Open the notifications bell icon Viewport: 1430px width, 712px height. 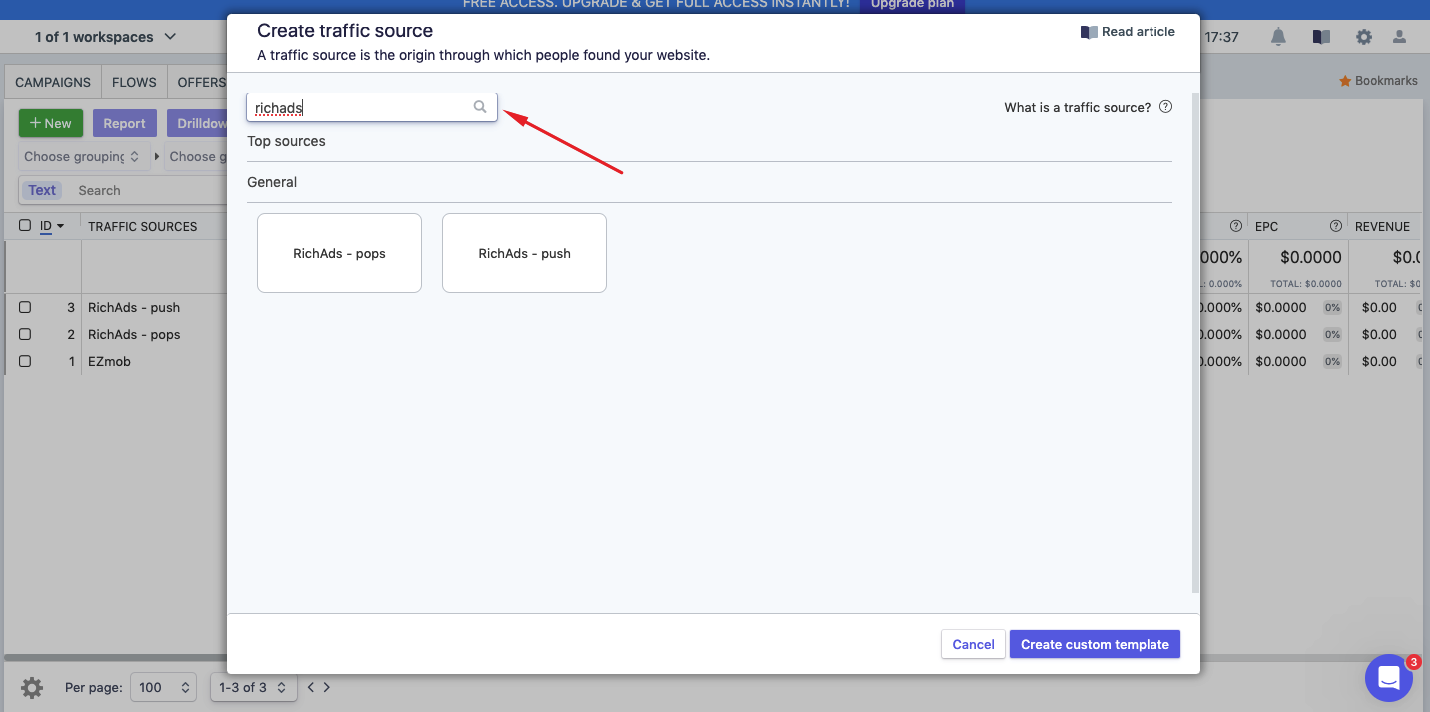point(1278,37)
